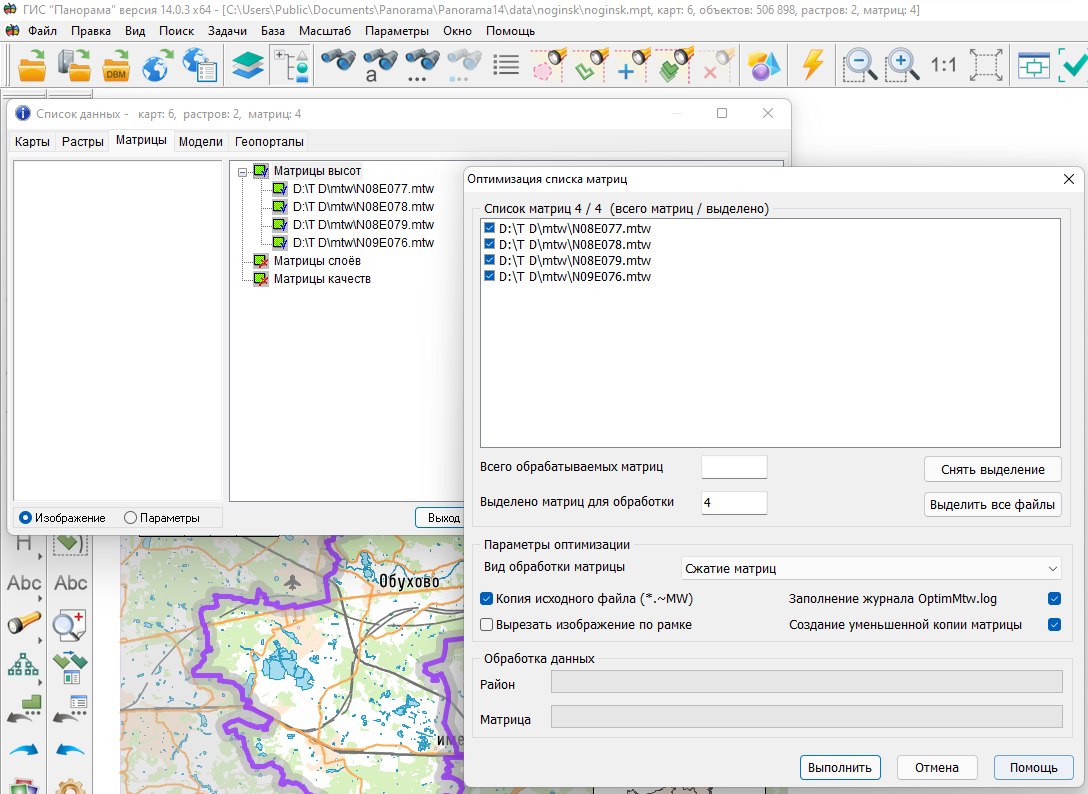Select the 1:1 scale tool

[x=944, y=65]
